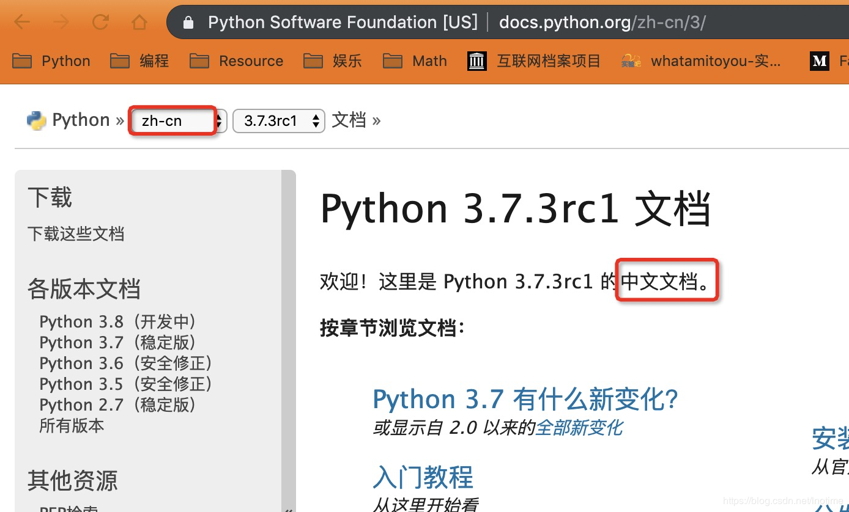This screenshot has width=849, height=512.
Task: Open the 编程 bookmarks folder
Action: pos(140,61)
